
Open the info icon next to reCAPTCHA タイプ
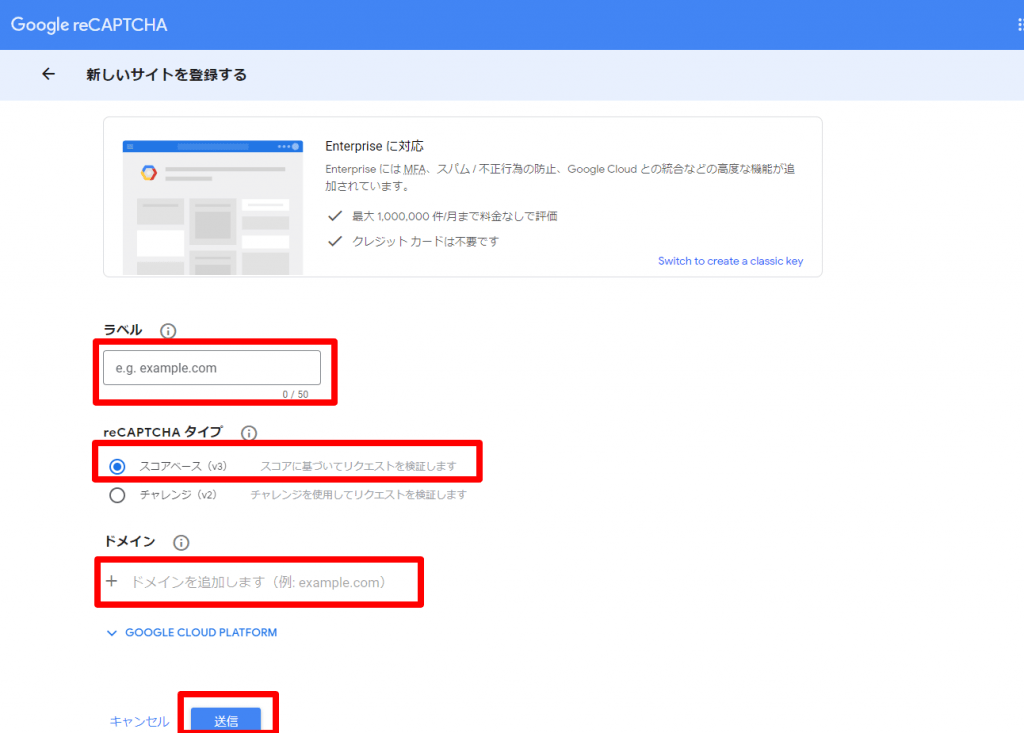point(249,432)
